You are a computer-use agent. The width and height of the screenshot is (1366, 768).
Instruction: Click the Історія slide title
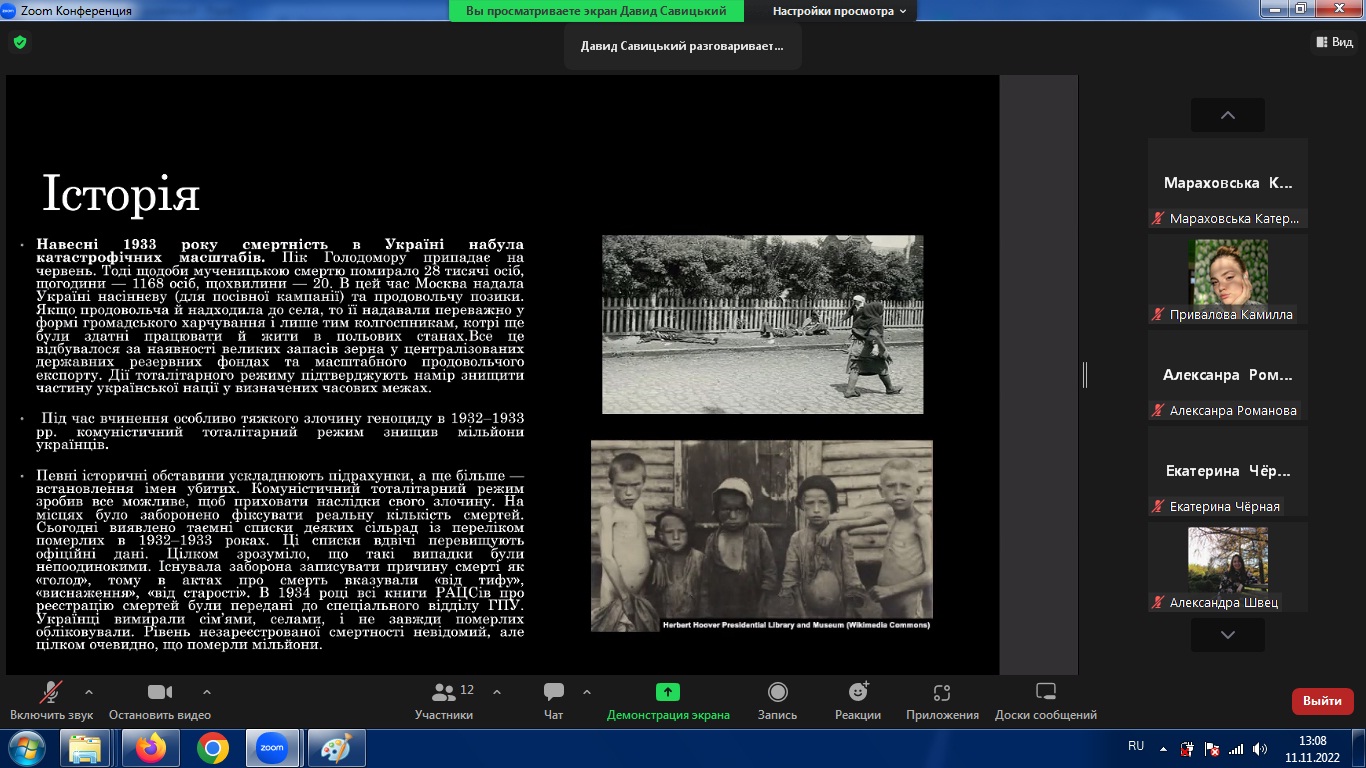pyautogui.click(x=121, y=194)
